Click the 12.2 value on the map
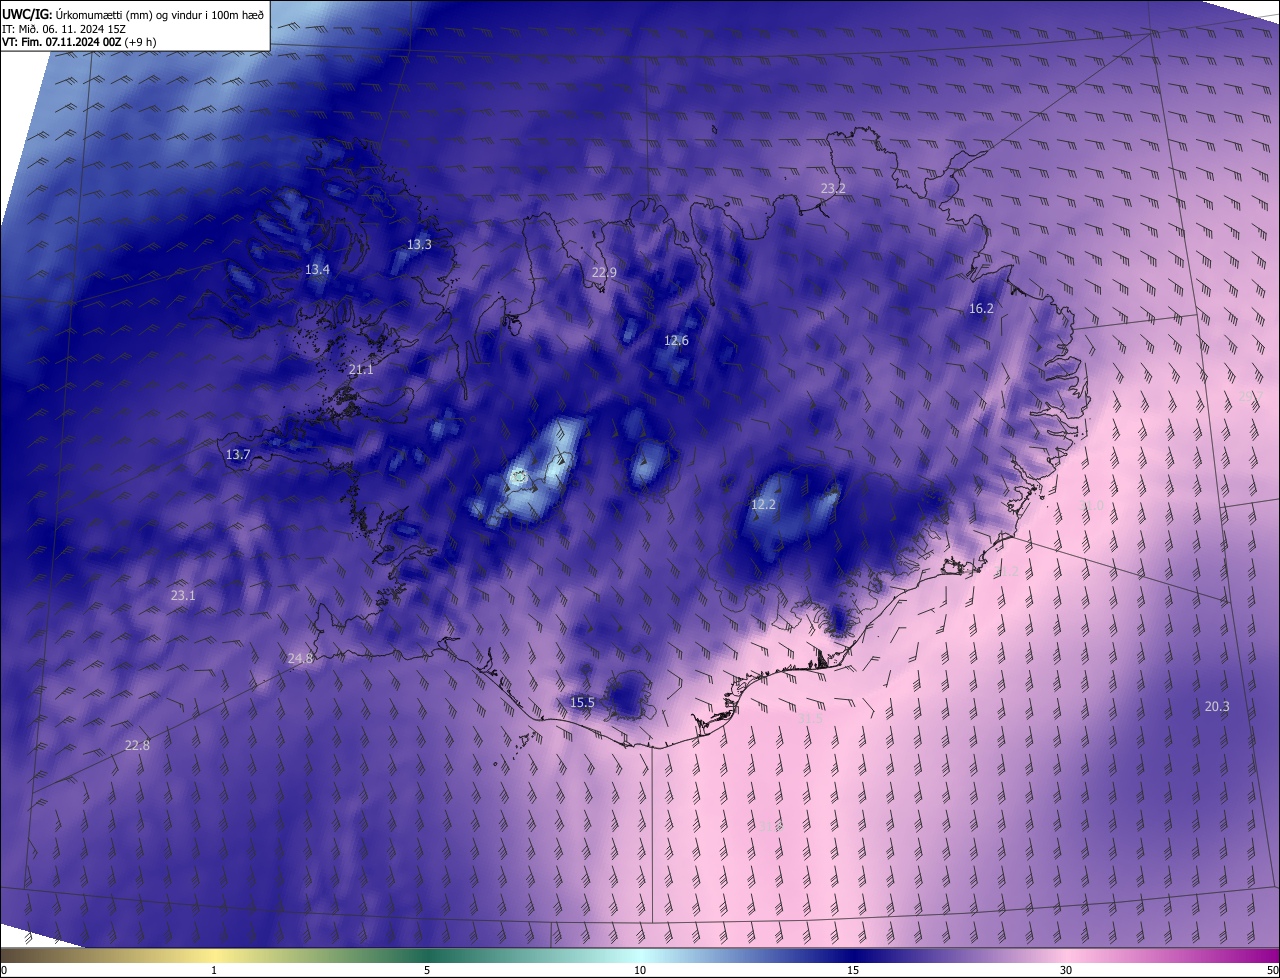The image size is (1280, 978). [763, 505]
